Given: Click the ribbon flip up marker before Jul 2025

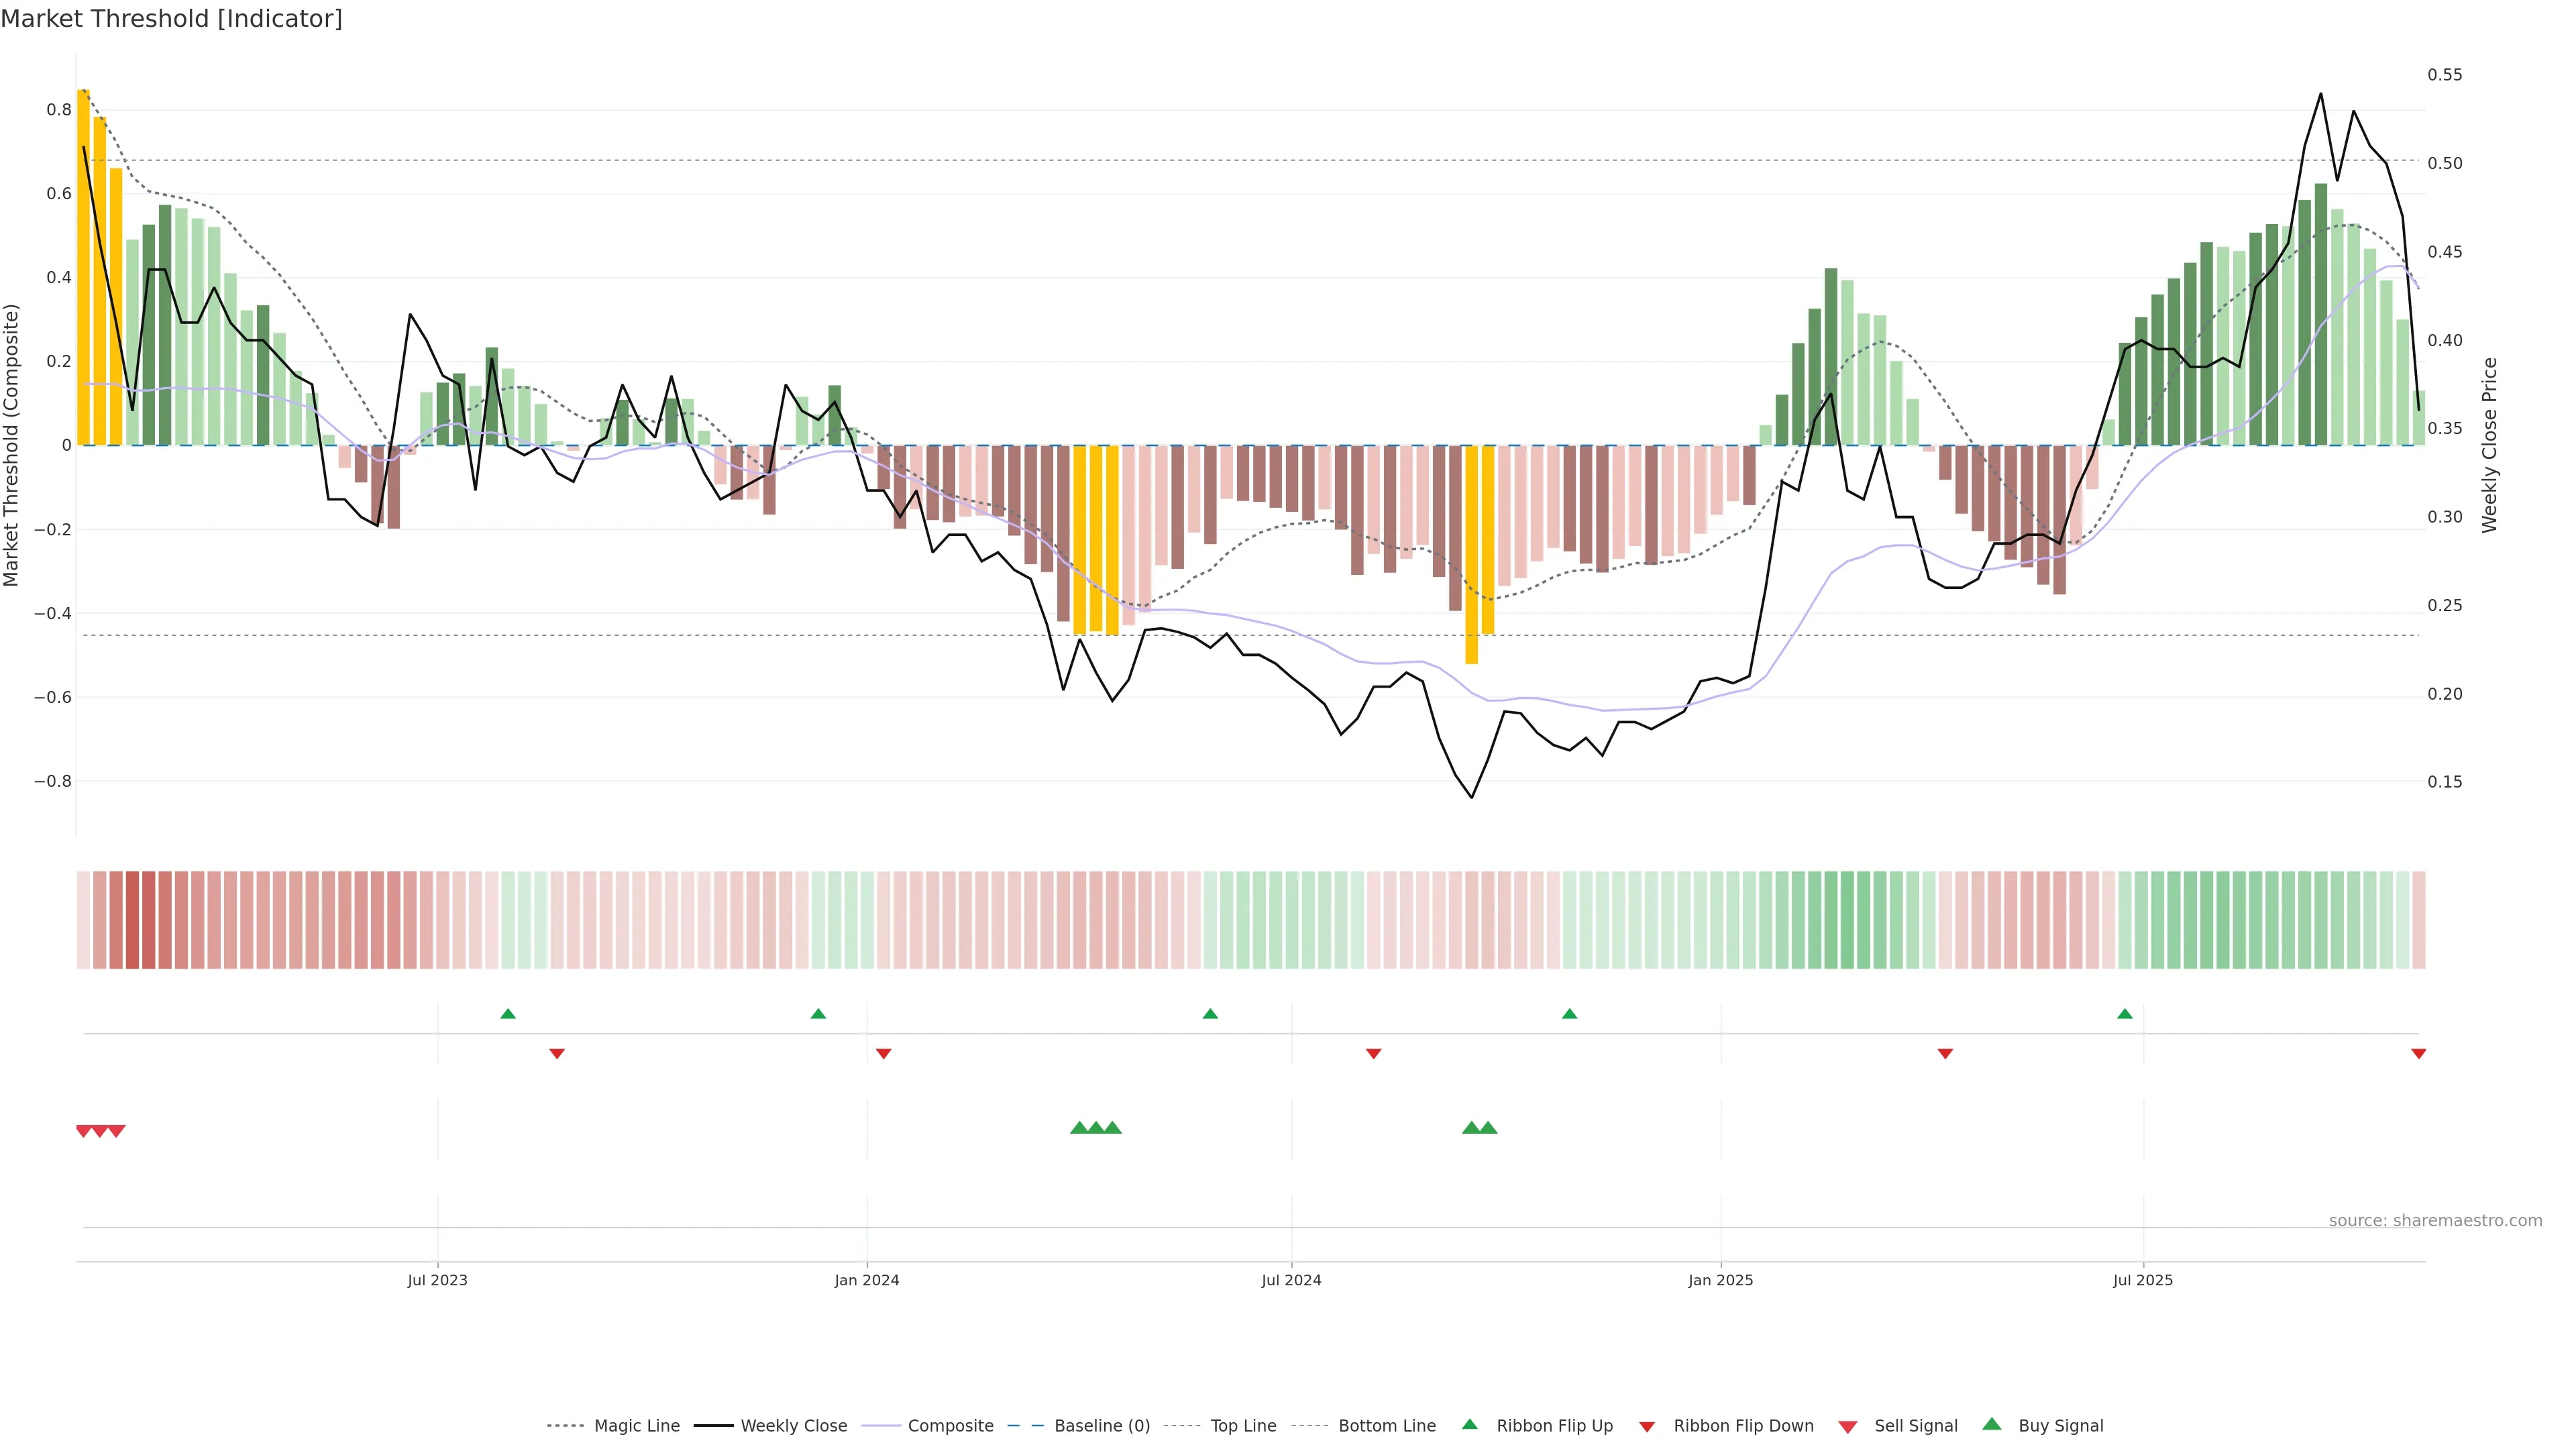Looking at the screenshot, I should pos(2124,1014).
